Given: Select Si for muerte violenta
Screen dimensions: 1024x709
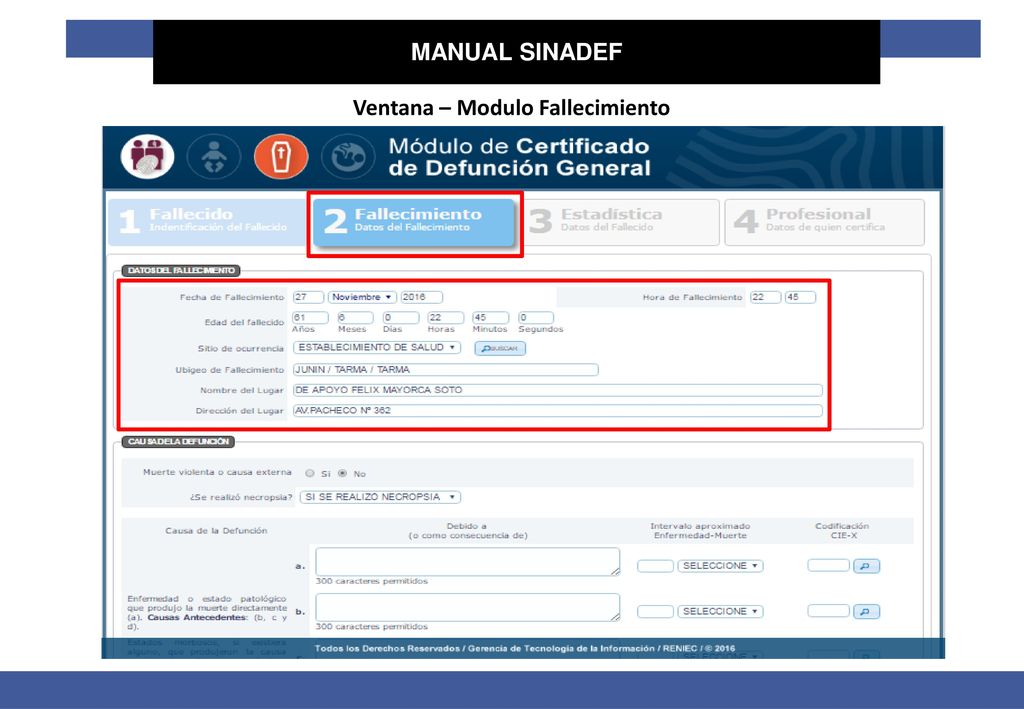Looking at the screenshot, I should 310,473.
